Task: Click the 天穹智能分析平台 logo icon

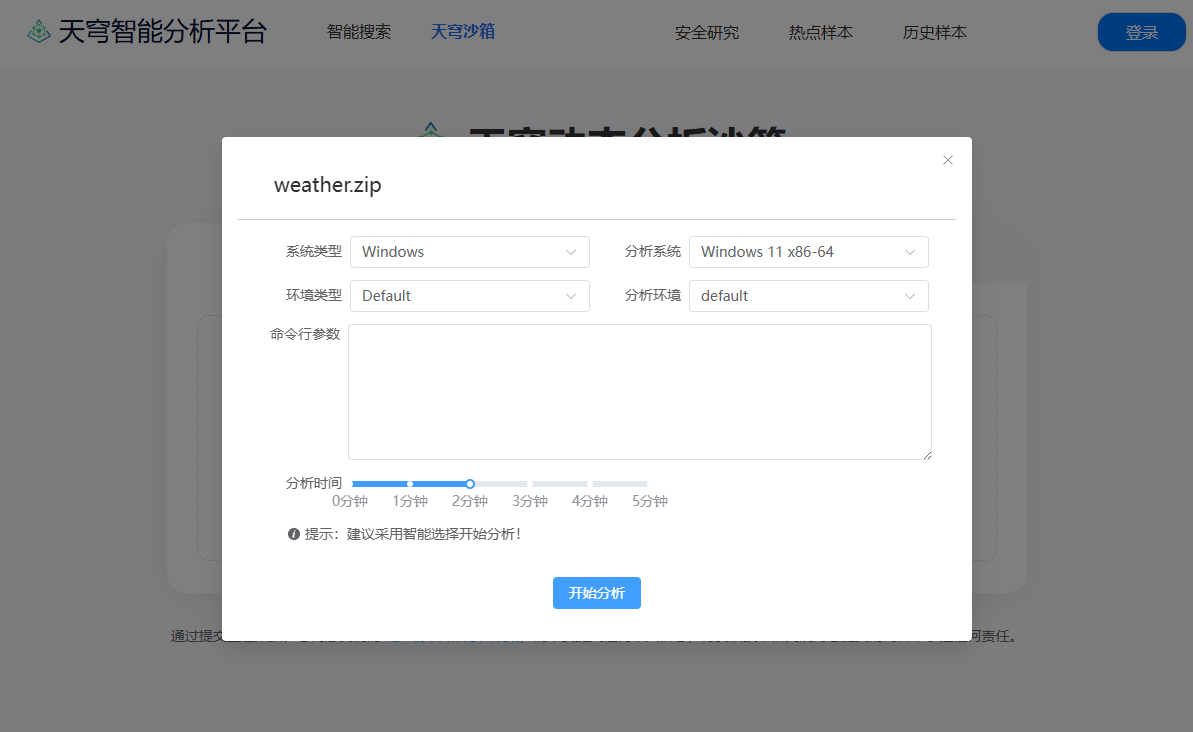Action: pyautogui.click(x=39, y=31)
